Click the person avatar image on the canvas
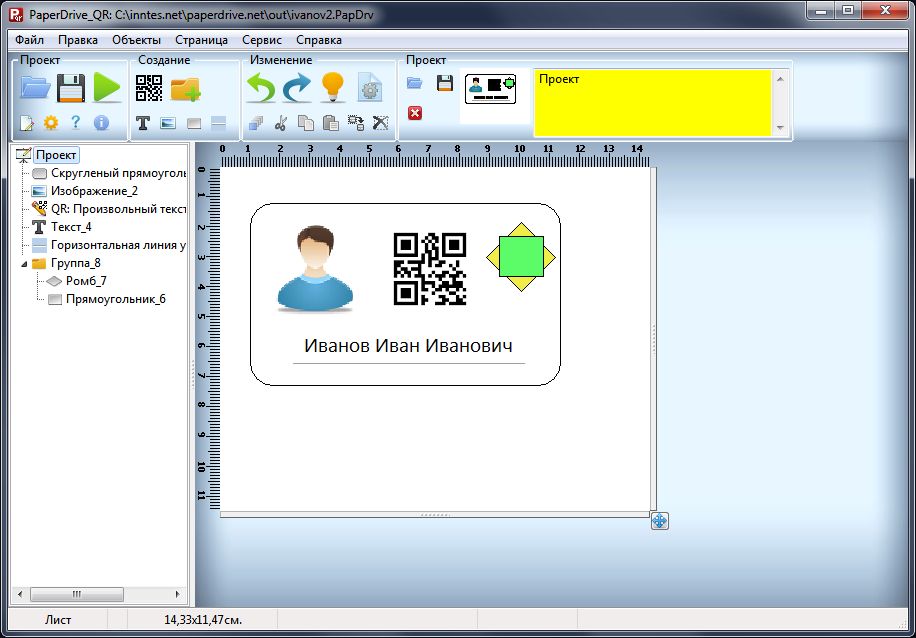 click(315, 268)
